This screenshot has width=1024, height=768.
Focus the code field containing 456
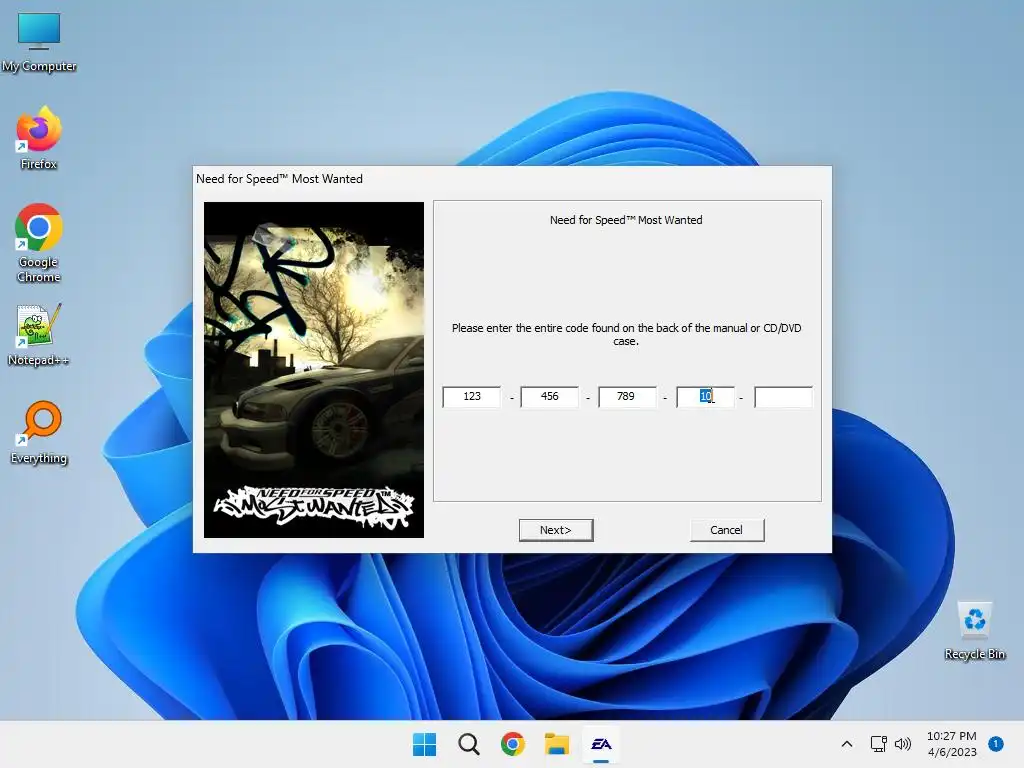click(549, 396)
